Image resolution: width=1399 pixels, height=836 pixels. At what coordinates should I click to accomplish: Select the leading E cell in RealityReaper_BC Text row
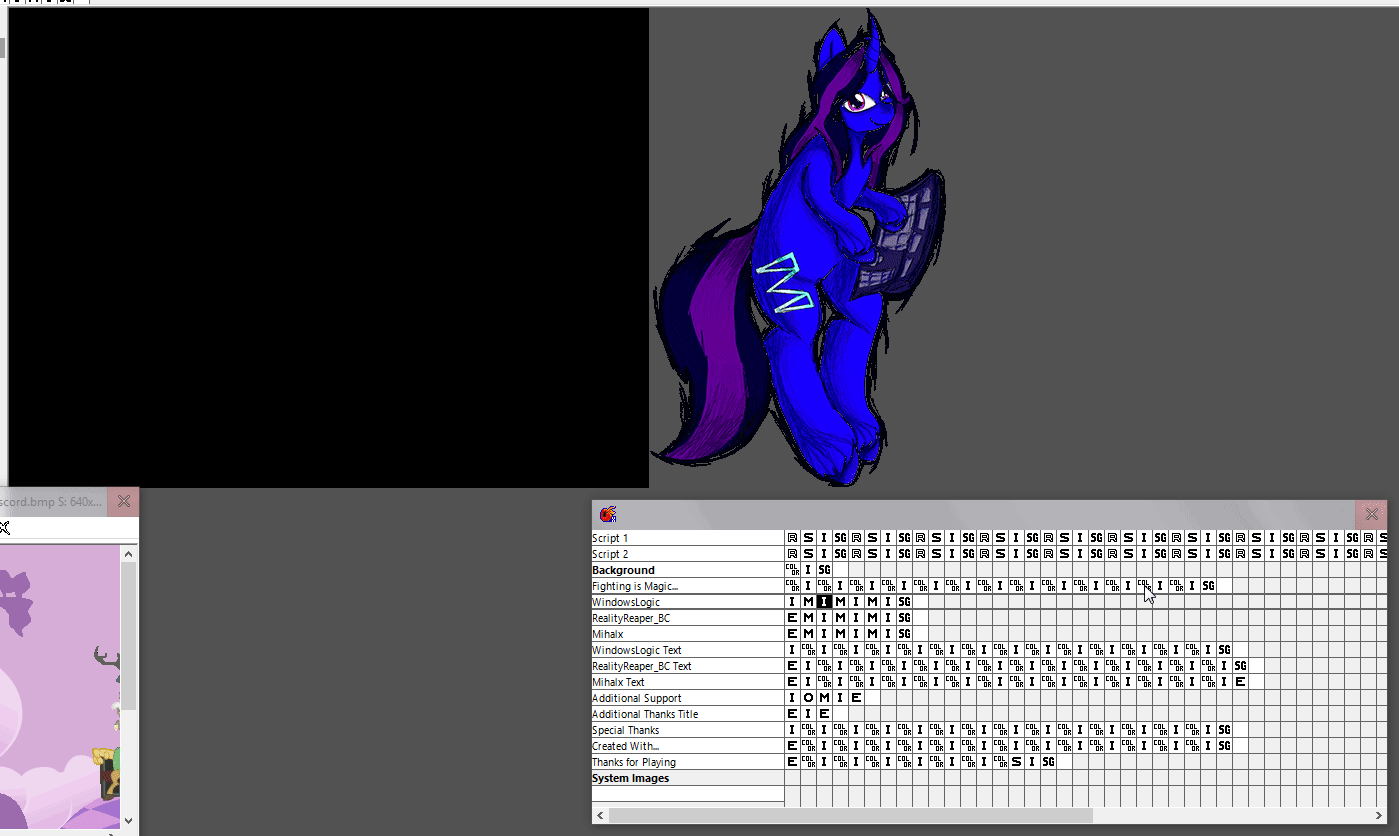(793, 666)
